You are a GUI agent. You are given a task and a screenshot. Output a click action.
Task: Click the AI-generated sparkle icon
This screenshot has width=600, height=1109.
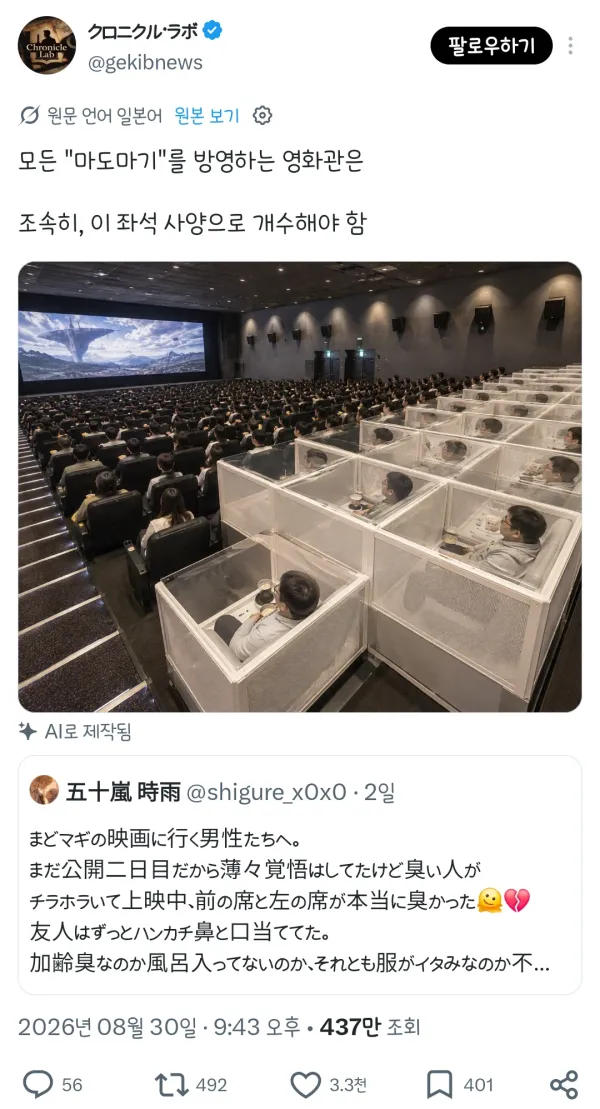[28, 731]
